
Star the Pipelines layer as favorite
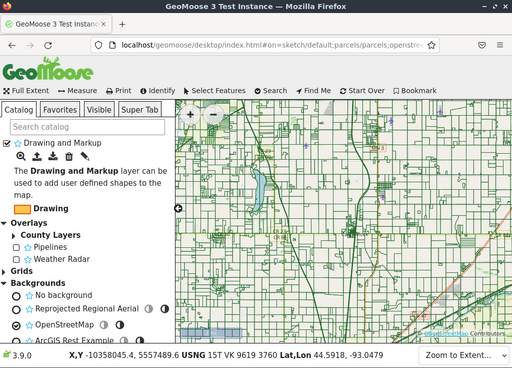coord(28,247)
